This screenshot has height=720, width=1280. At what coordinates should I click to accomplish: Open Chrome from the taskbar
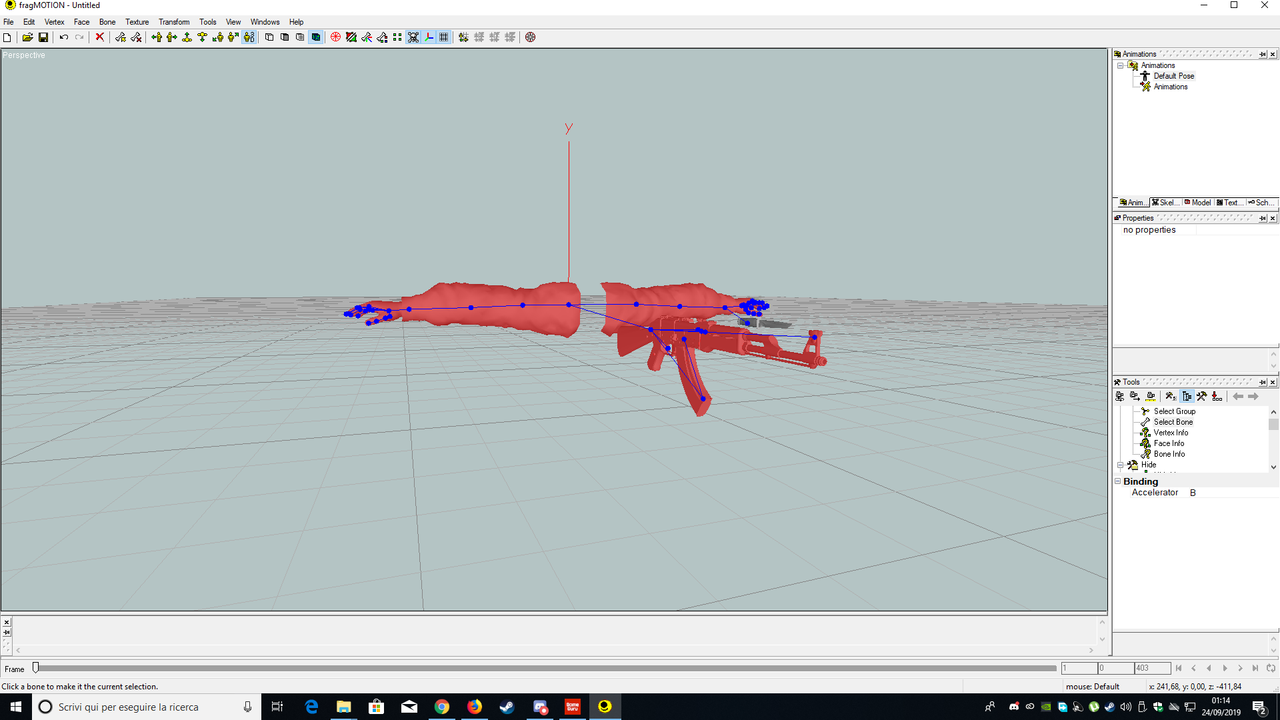[441, 707]
